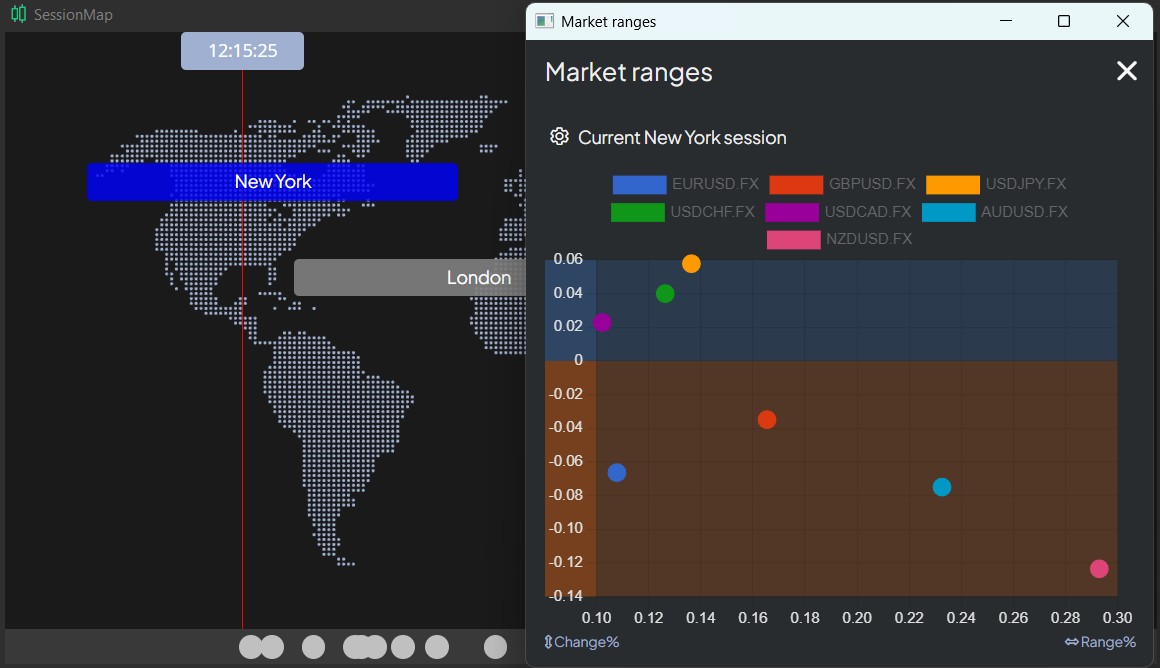Viewport: 1160px width, 668px height.
Task: Click the SessionMap candlestick logo icon
Action: pyautogui.click(x=18, y=14)
